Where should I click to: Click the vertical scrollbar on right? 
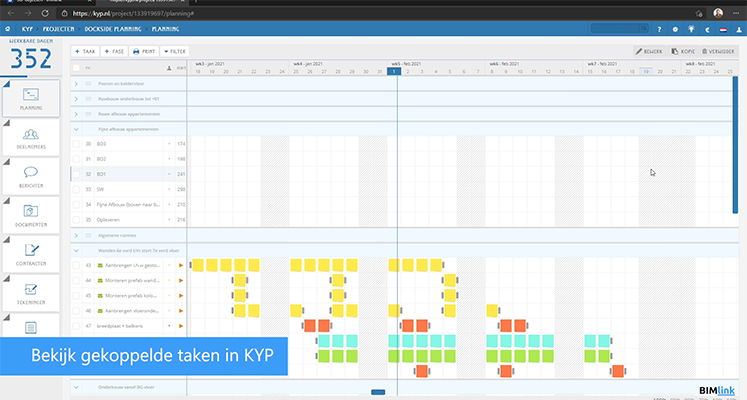click(735, 145)
